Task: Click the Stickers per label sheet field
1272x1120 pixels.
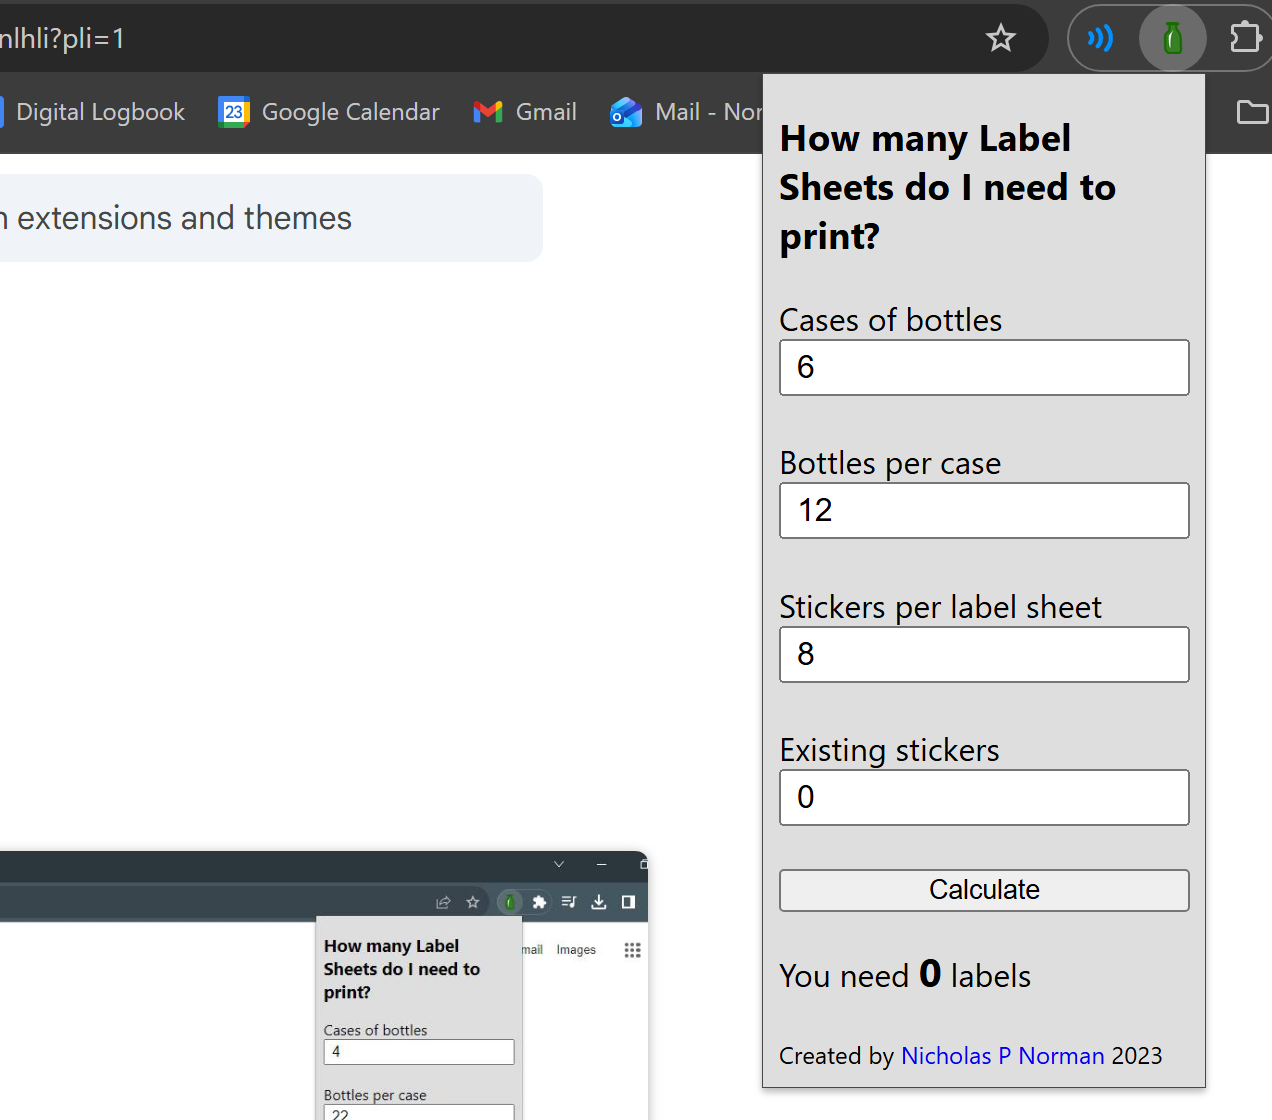Action: click(x=984, y=655)
